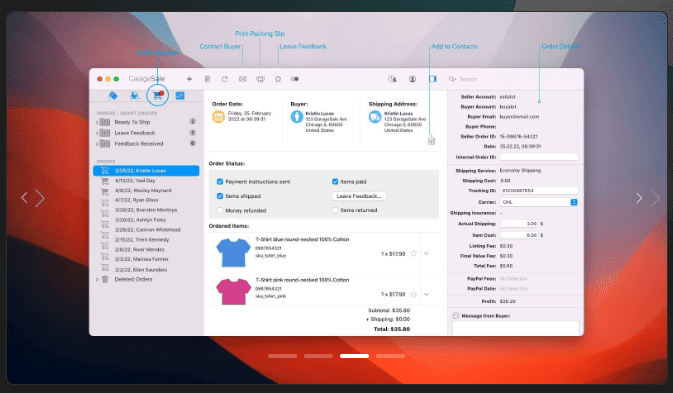Select the Ryan Glass order
Image resolution: width=673 pixels, height=393 pixels.
146,200
